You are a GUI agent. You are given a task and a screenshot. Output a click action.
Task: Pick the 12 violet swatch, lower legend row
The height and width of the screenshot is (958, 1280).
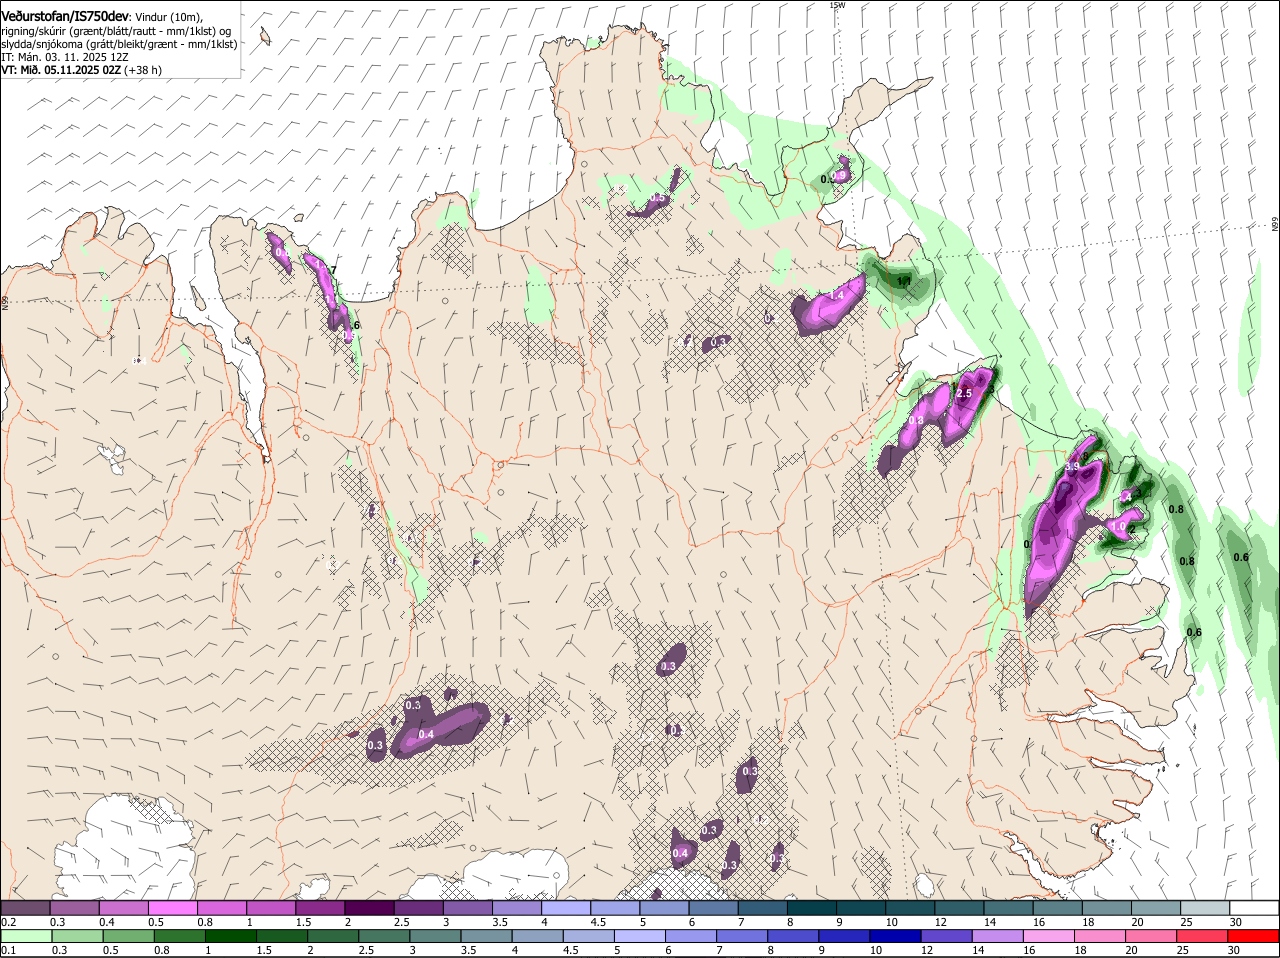point(947,936)
